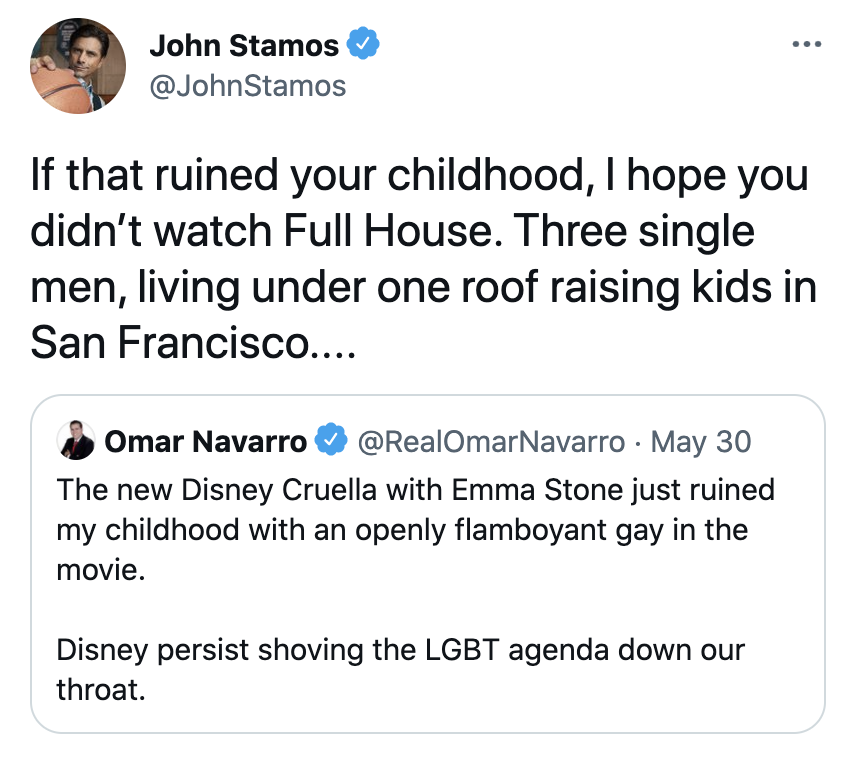This screenshot has height=758, width=856.
Task: Click 'If that ruined your childhood' line
Action: point(419,175)
